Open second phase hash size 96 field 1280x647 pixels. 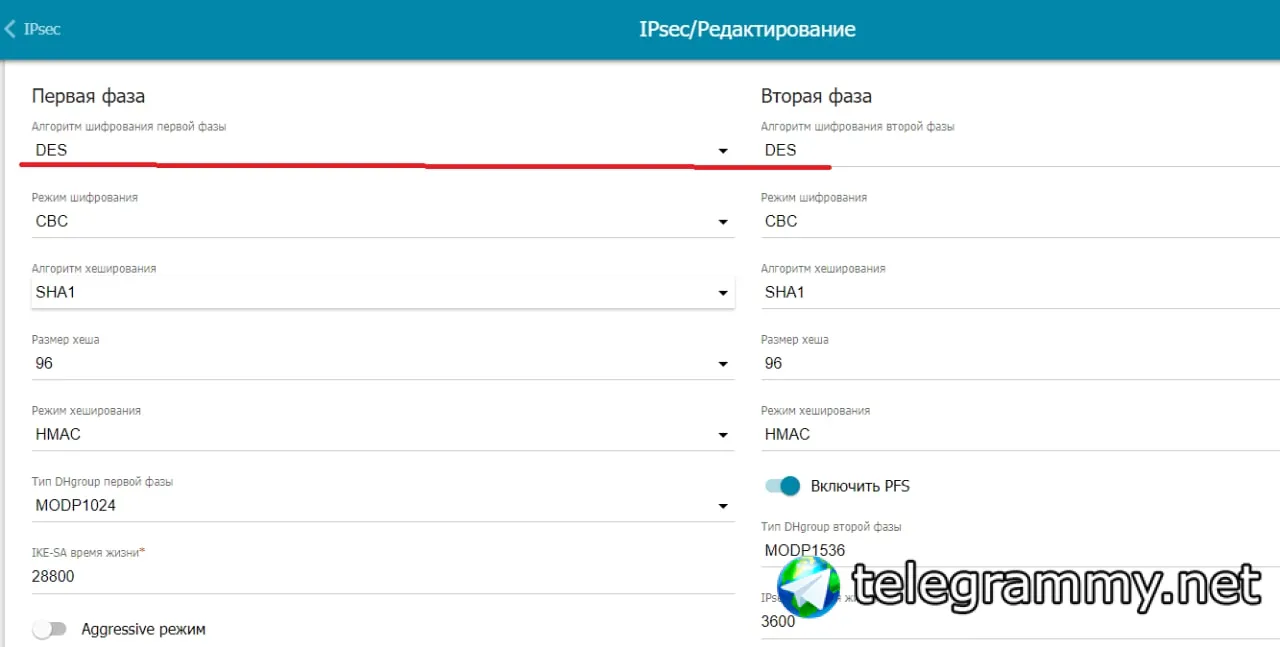click(x=1020, y=363)
